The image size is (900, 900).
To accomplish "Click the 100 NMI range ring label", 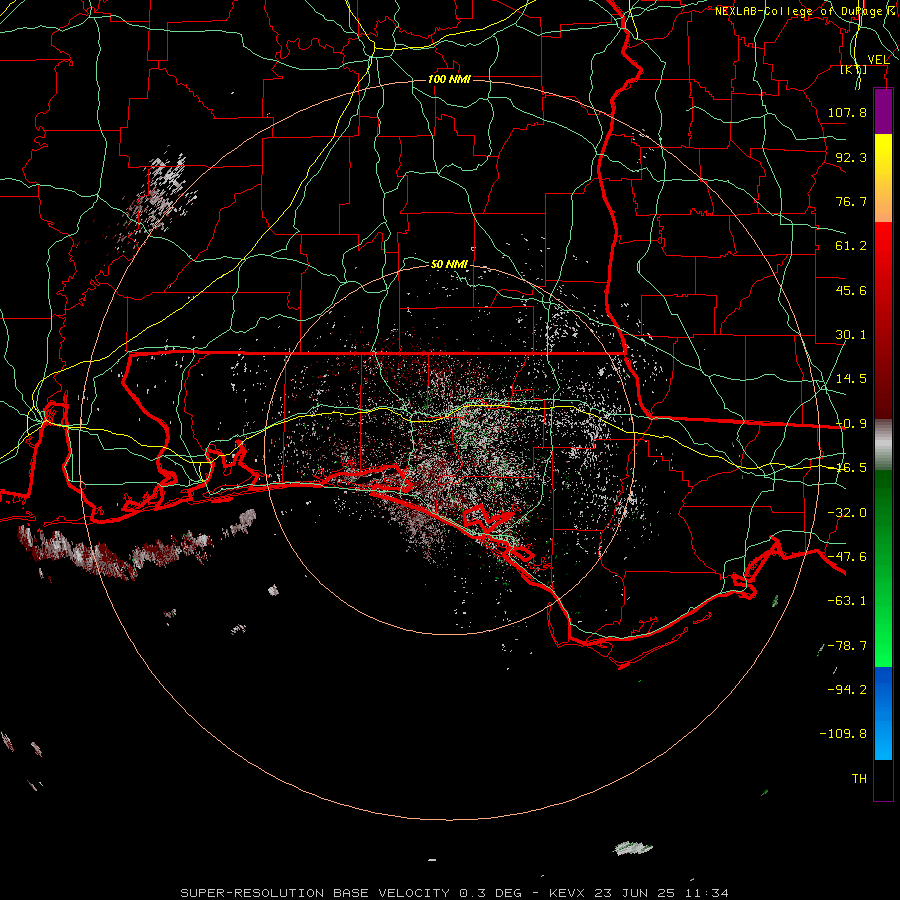I will pos(449,79).
